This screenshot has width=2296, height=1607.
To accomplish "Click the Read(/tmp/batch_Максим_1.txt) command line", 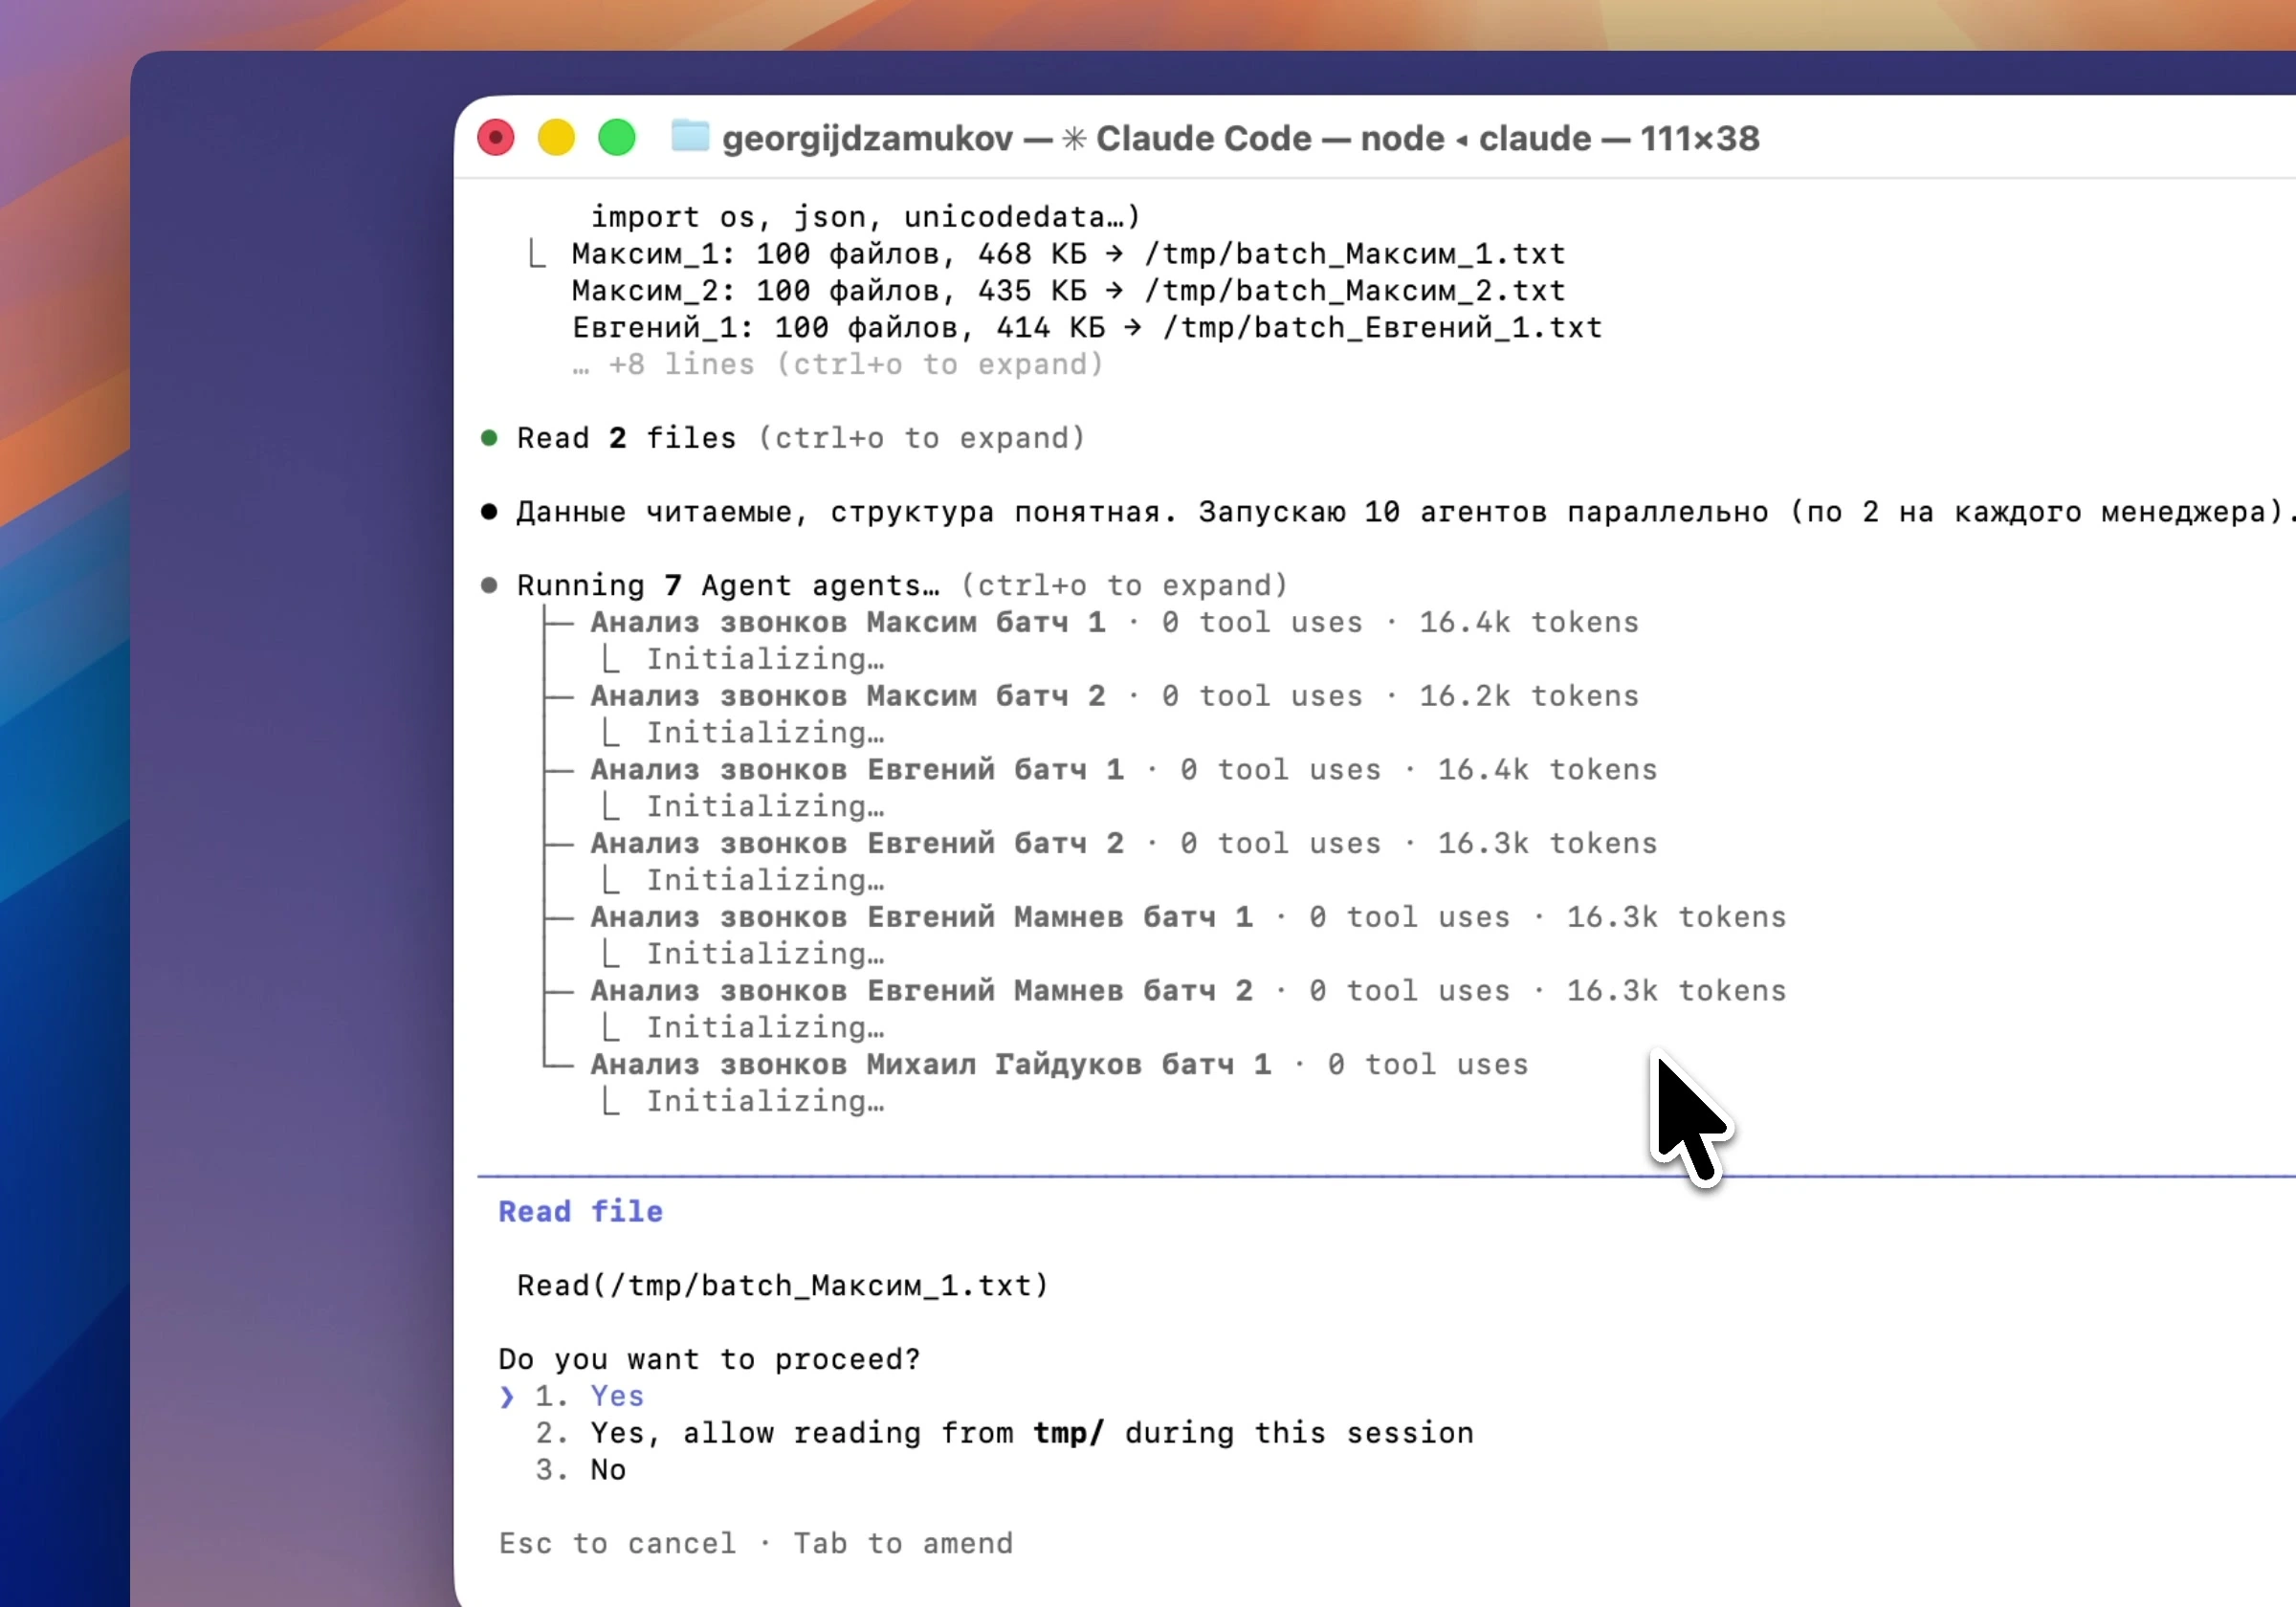I will pos(782,1286).
